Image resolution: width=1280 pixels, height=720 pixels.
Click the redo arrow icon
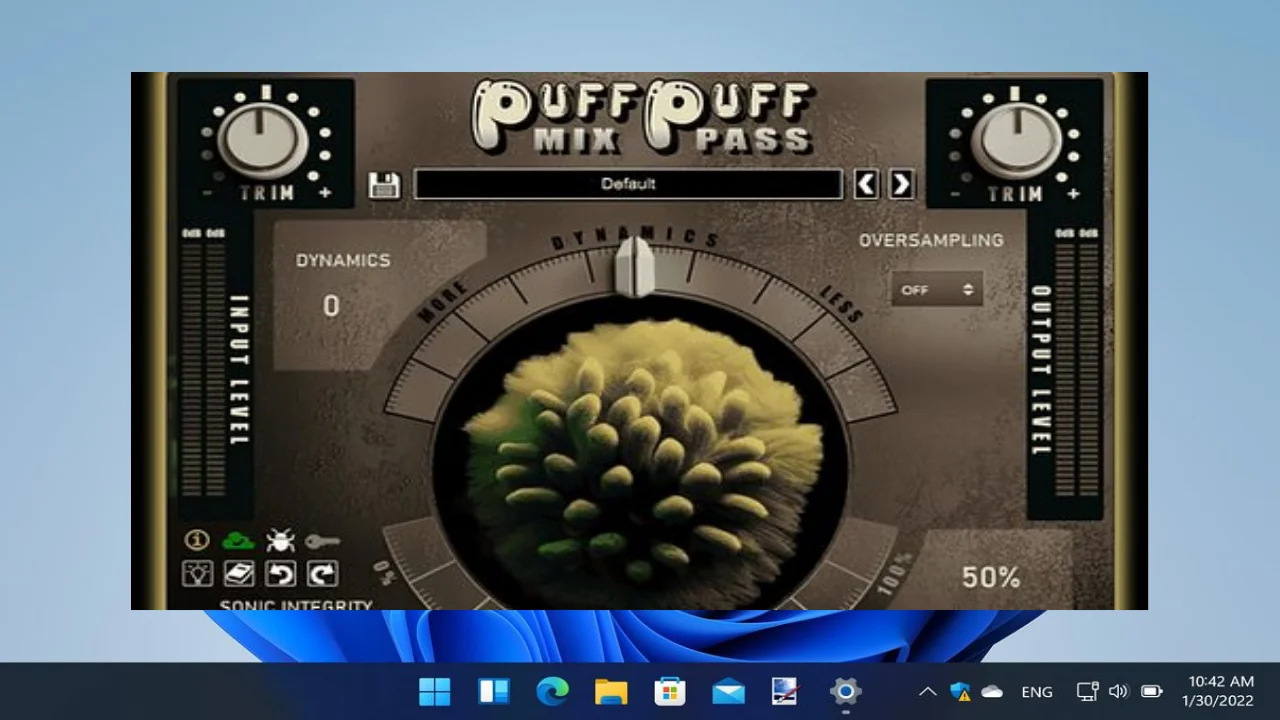(322, 573)
